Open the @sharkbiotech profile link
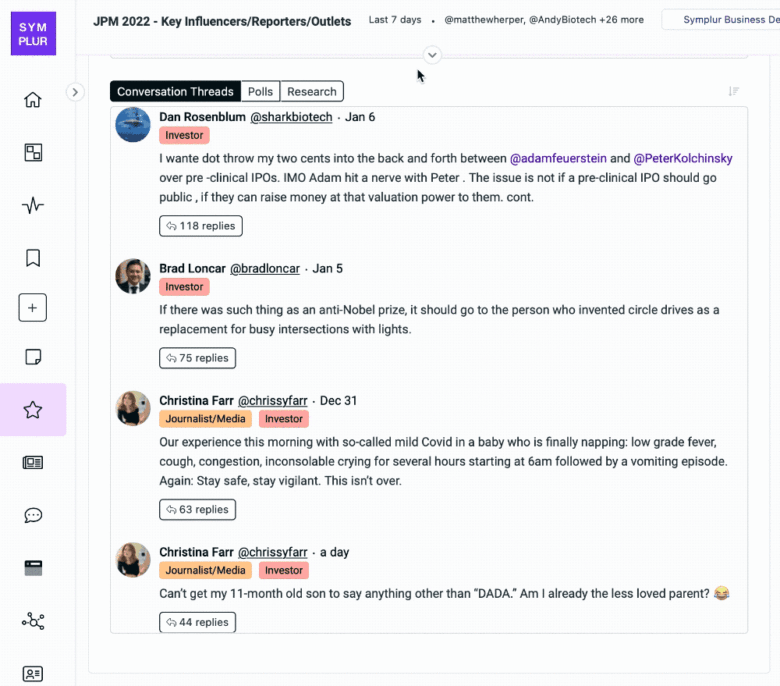Screen dimensions: 780x686 [291, 117]
